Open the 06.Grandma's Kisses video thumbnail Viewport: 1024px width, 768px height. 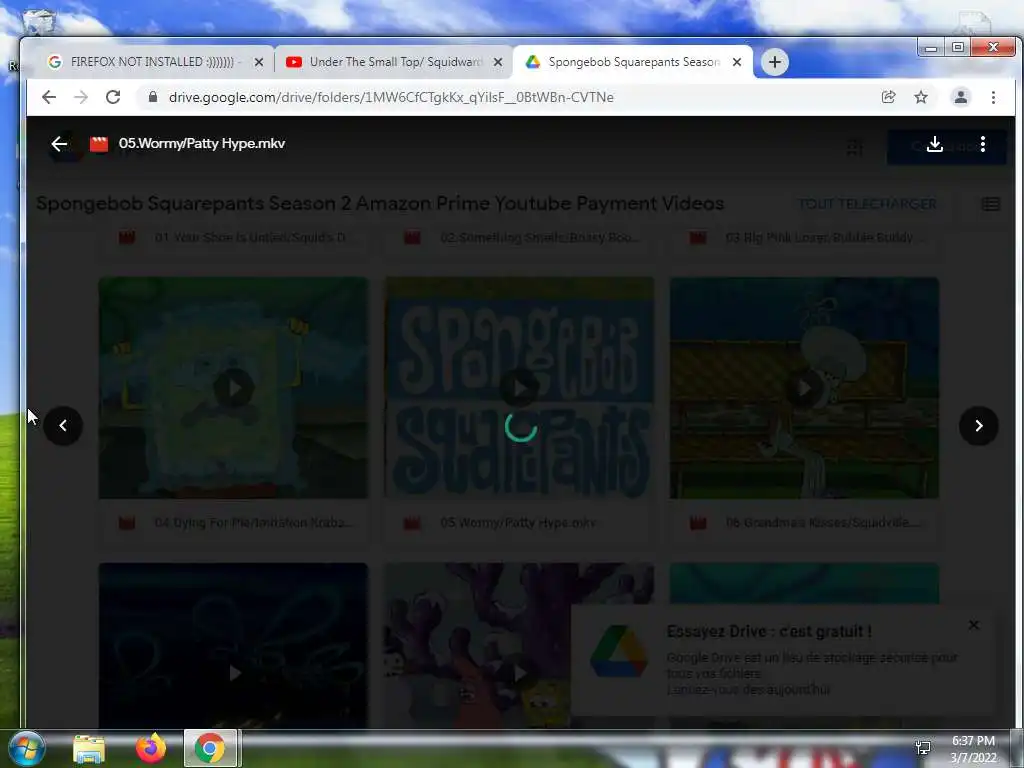coord(805,388)
